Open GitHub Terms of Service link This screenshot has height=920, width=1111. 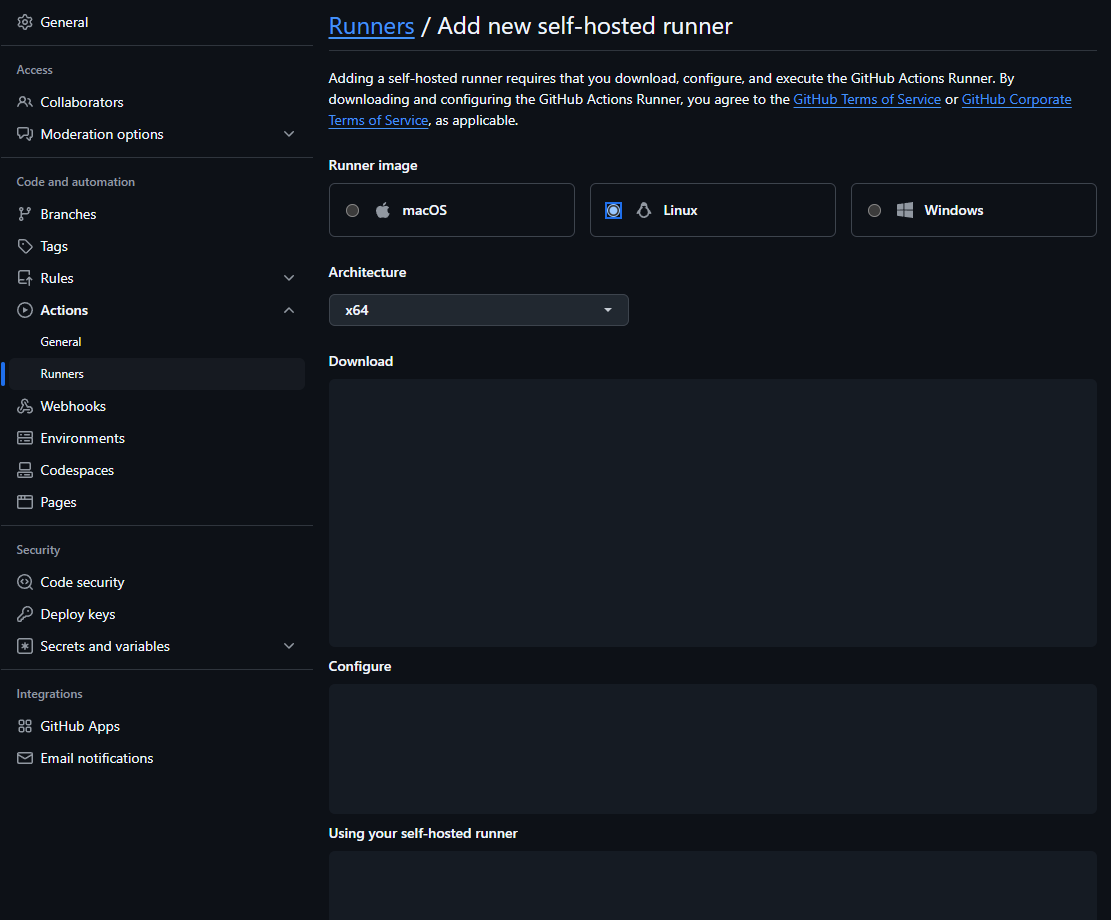coord(867,99)
